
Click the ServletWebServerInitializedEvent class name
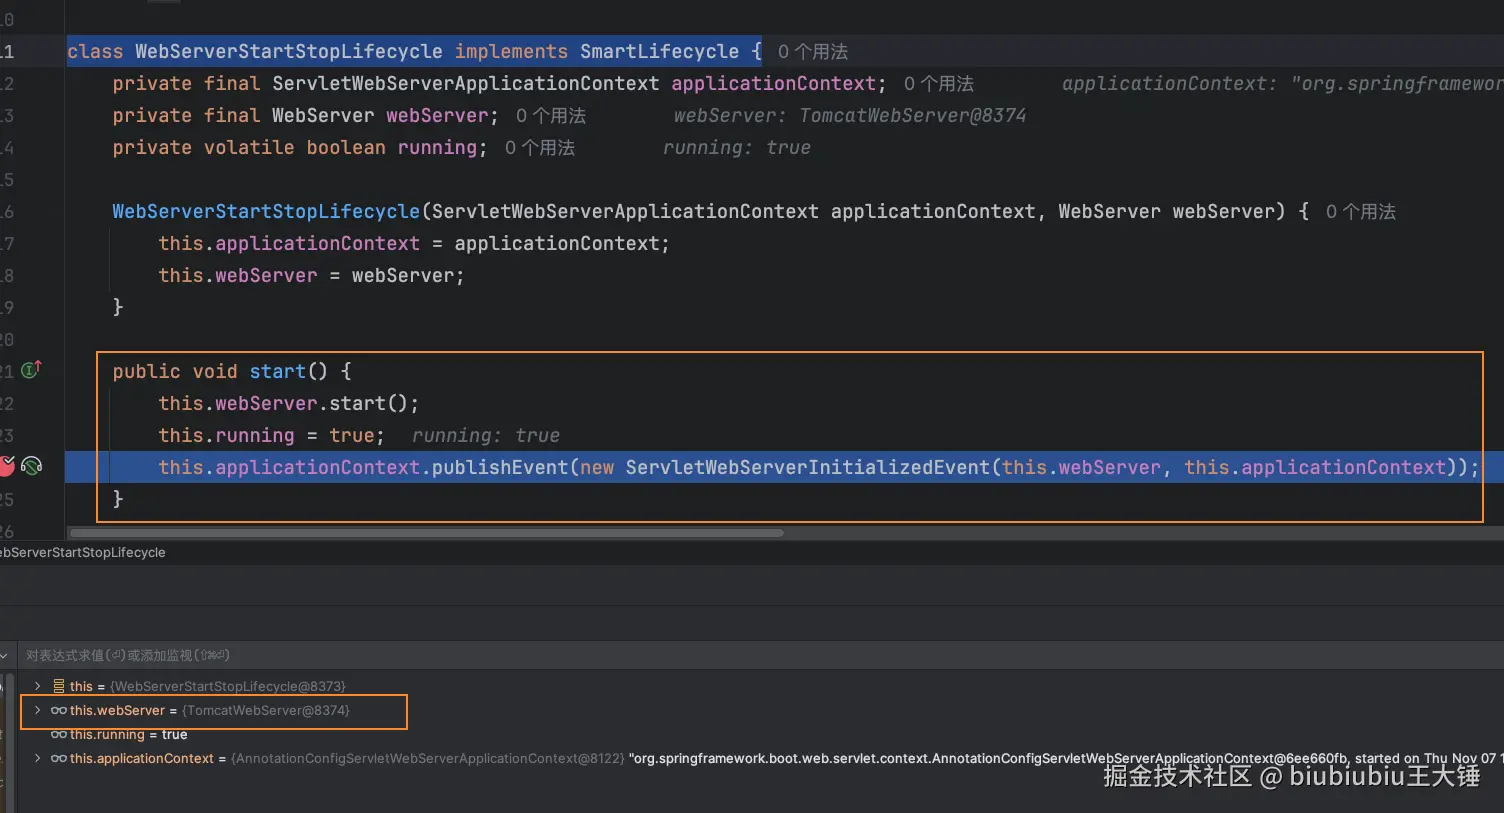(807, 468)
